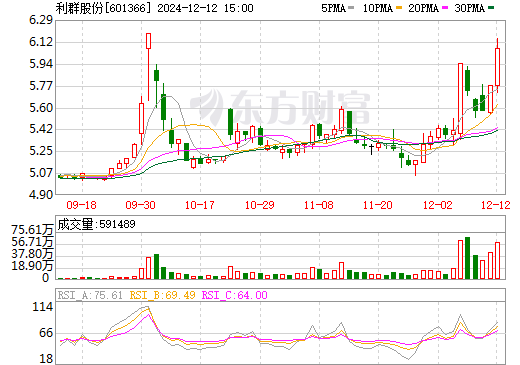The image size is (520, 365).
Task: Click the RSI_A:75.61 indicator label
Action: (90, 295)
